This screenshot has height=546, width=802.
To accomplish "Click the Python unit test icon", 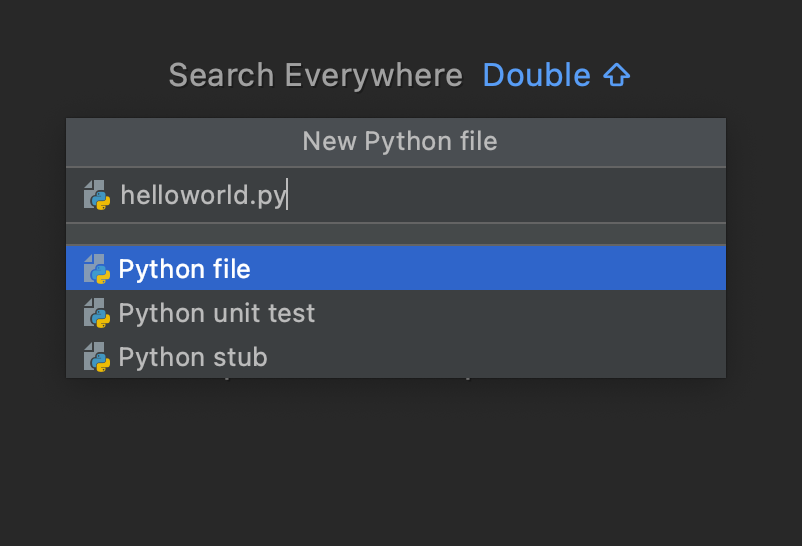I will (97, 313).
